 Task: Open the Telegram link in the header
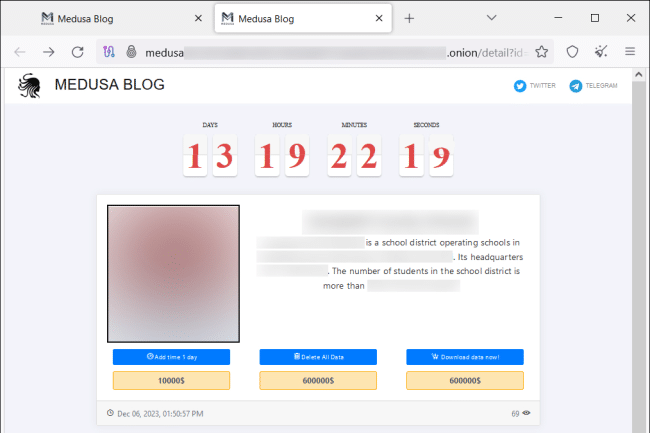click(593, 86)
